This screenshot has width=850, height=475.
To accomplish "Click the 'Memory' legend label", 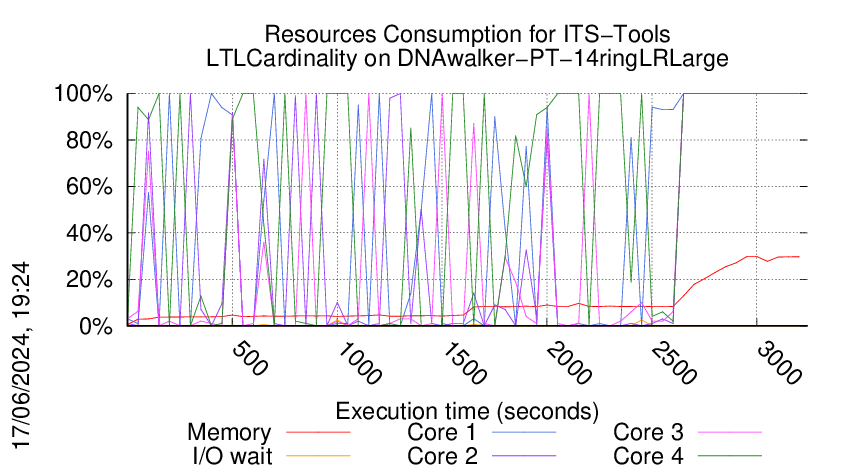I will [229, 433].
